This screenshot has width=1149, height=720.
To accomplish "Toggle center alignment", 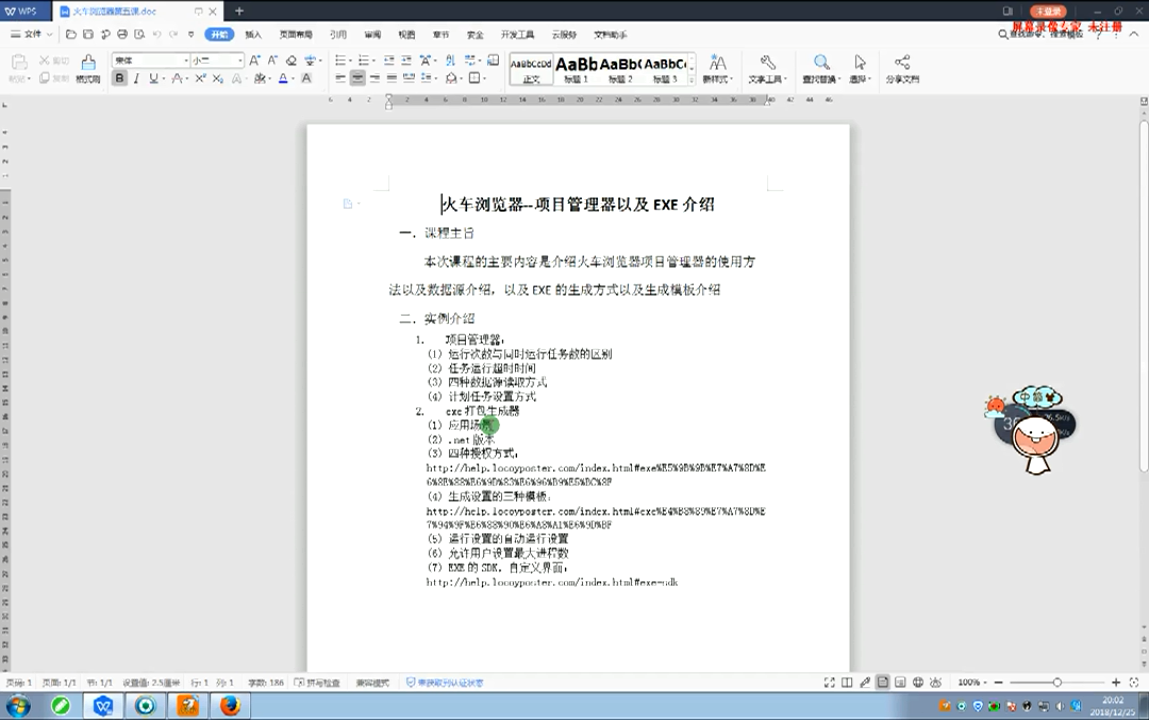I will pyautogui.click(x=358, y=78).
